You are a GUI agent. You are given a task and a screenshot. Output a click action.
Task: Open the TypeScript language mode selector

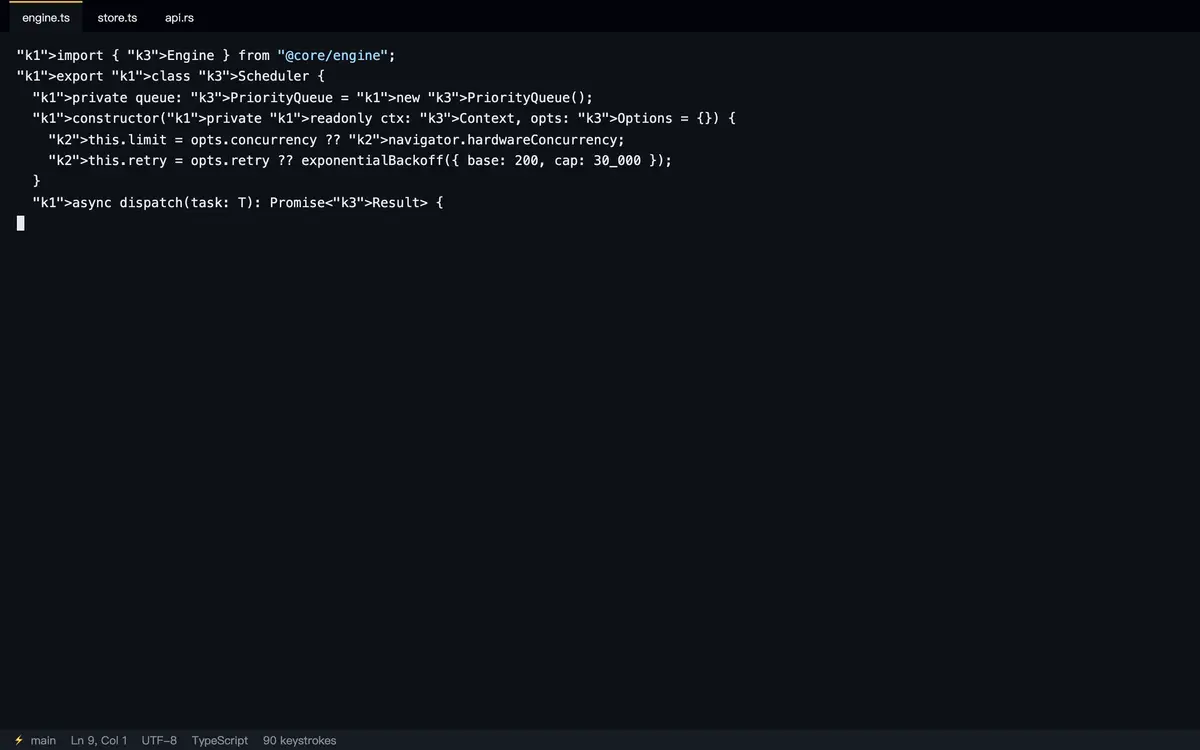pos(220,740)
